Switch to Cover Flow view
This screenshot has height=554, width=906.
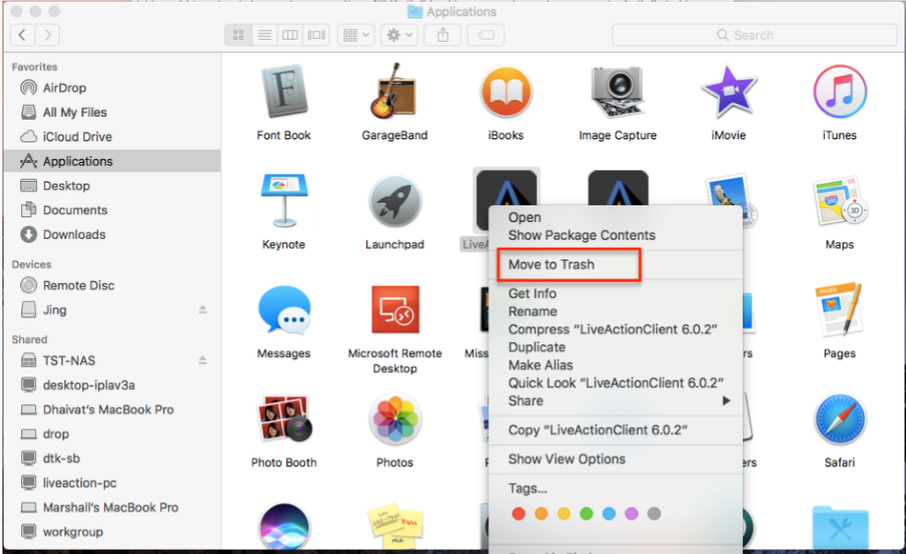(x=316, y=35)
